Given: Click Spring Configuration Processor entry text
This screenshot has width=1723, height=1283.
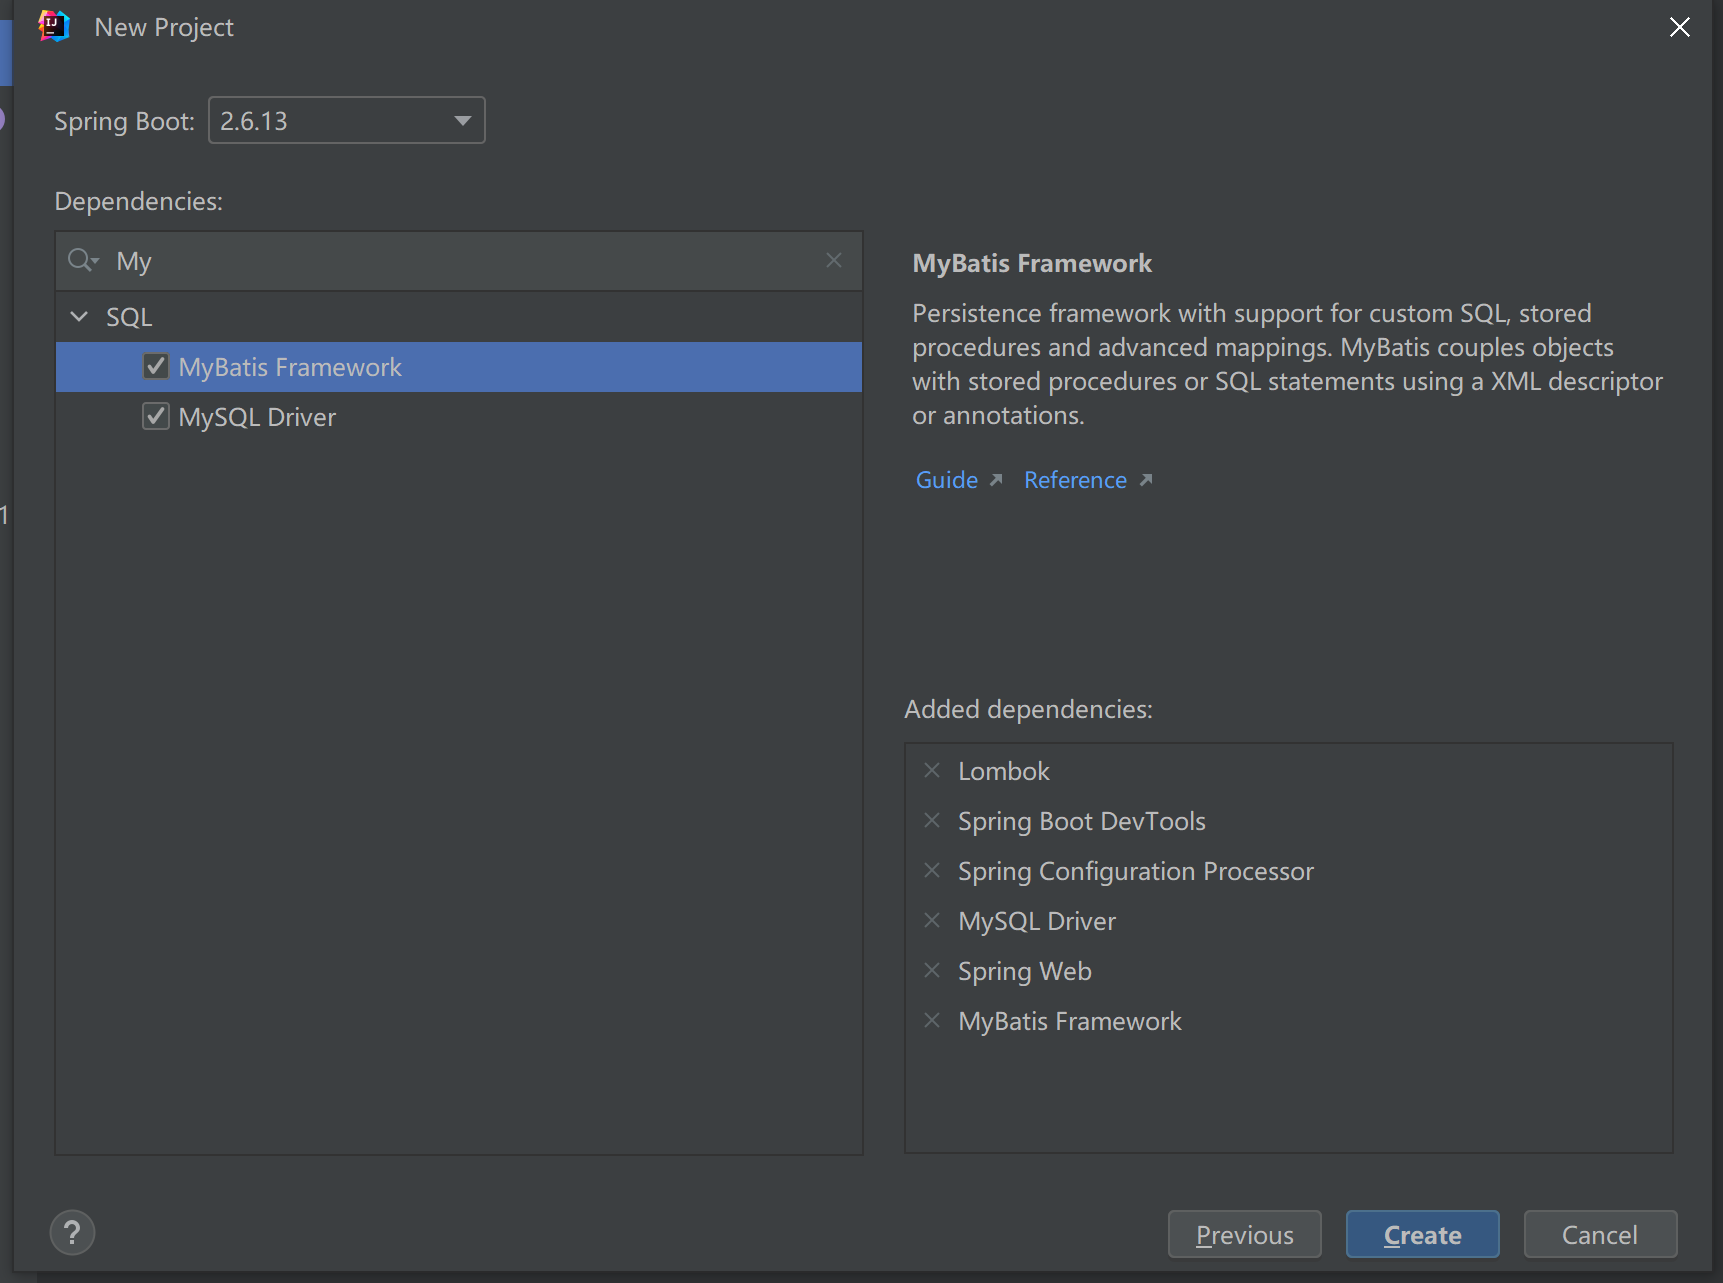Looking at the screenshot, I should coord(1136,871).
